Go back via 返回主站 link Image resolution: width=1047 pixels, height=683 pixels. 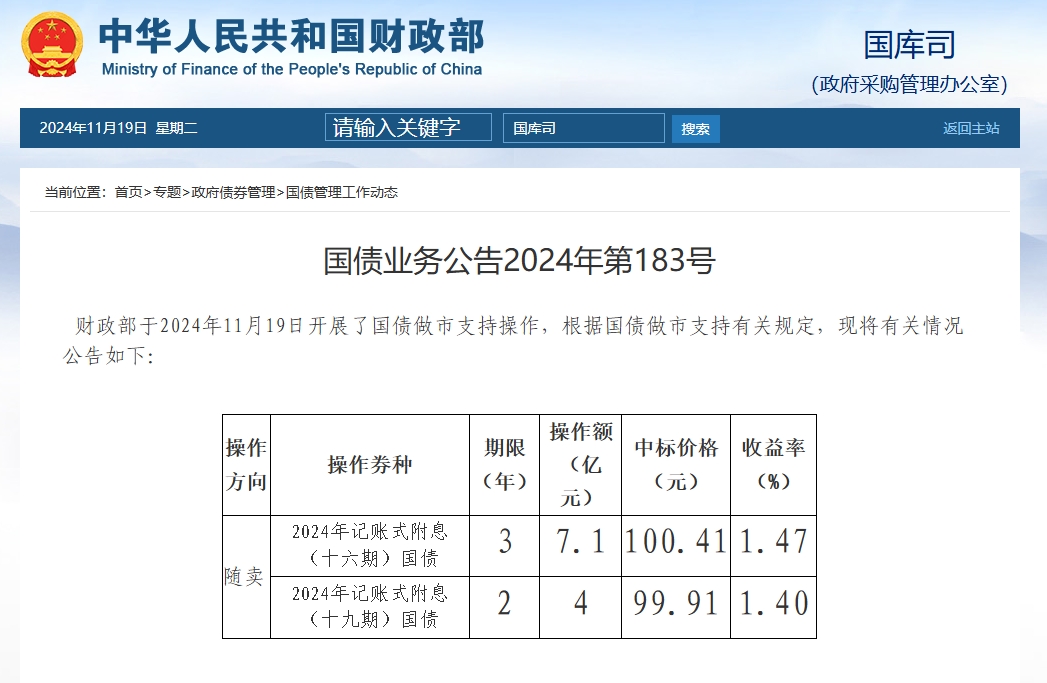(971, 128)
